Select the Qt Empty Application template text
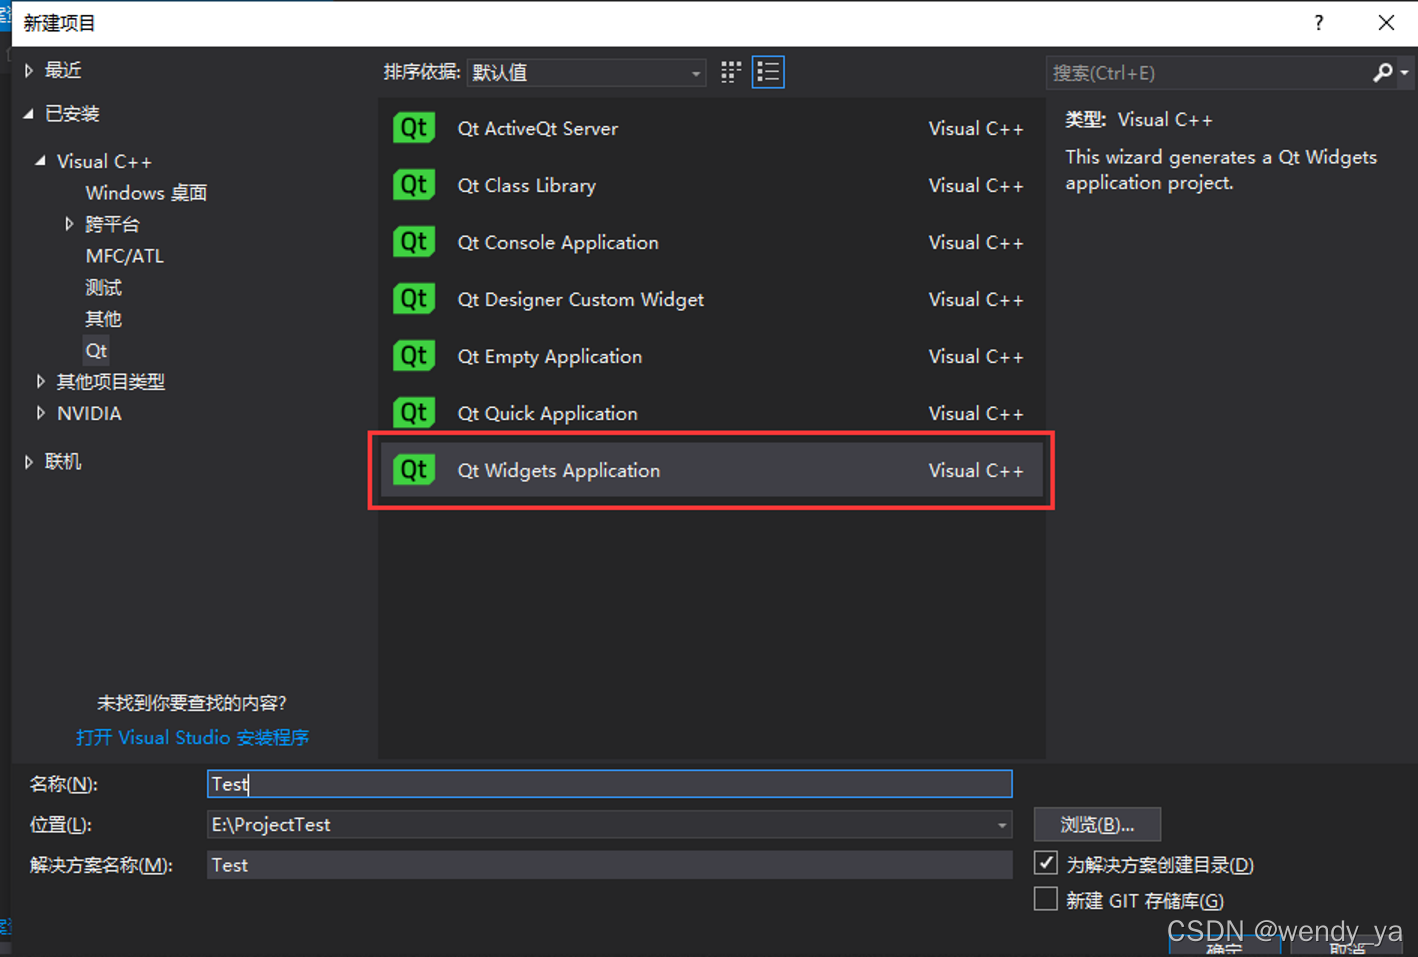The width and height of the screenshot is (1418, 957). (549, 356)
